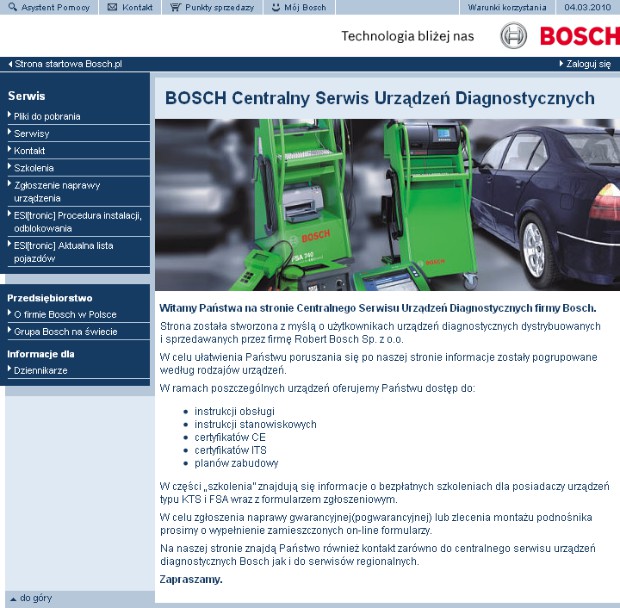Open Zgłoszenie naprawy urządzenia link
The width and height of the screenshot is (620, 608).
(x=57, y=191)
